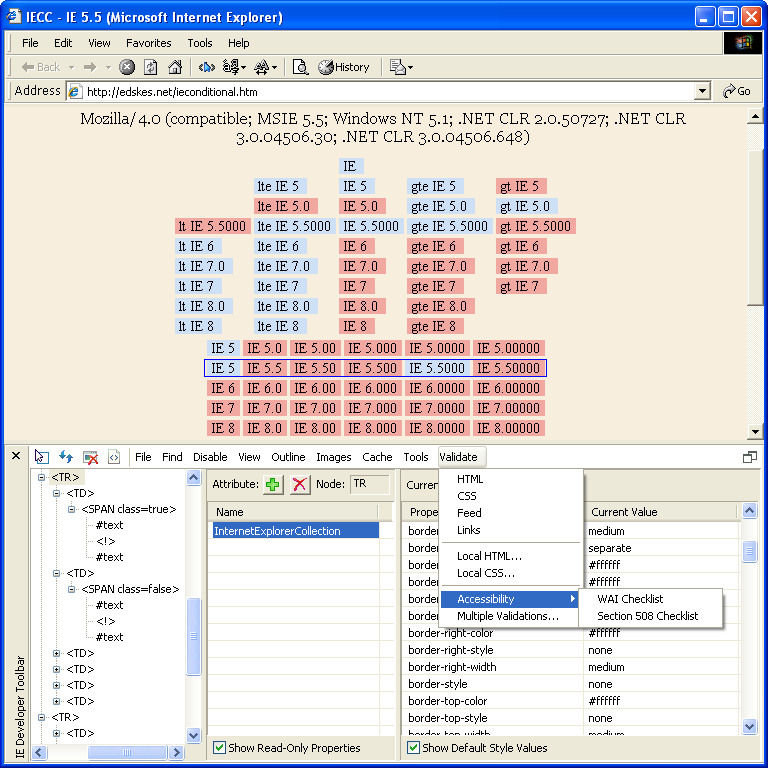The width and height of the screenshot is (768, 768).
Task: Toggle Show Default Style Values checkbox
Action: (414, 748)
